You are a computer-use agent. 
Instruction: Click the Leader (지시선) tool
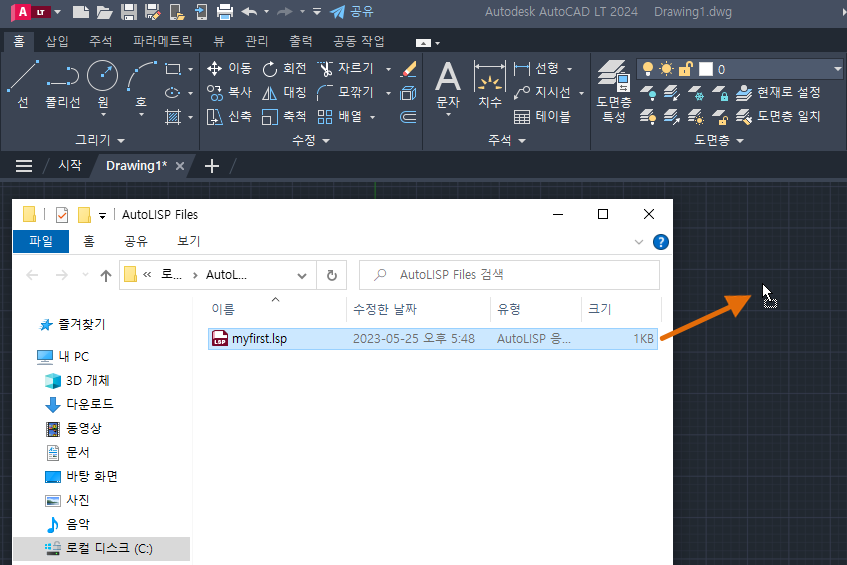tap(542, 92)
